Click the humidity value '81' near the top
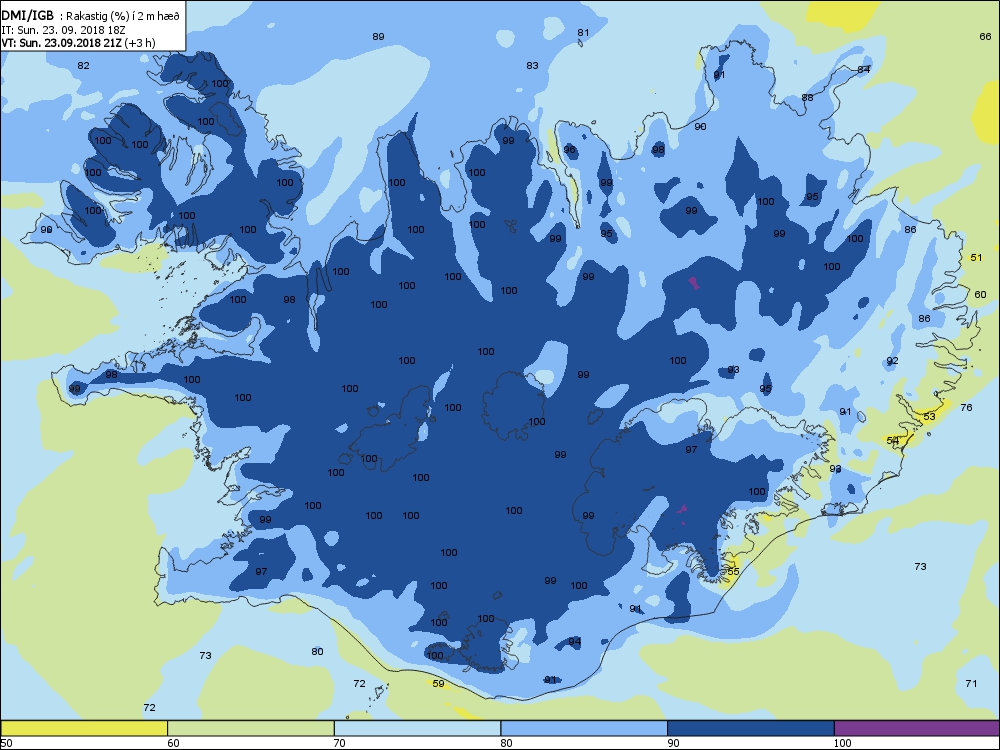The height and width of the screenshot is (750, 1000). 583,33
